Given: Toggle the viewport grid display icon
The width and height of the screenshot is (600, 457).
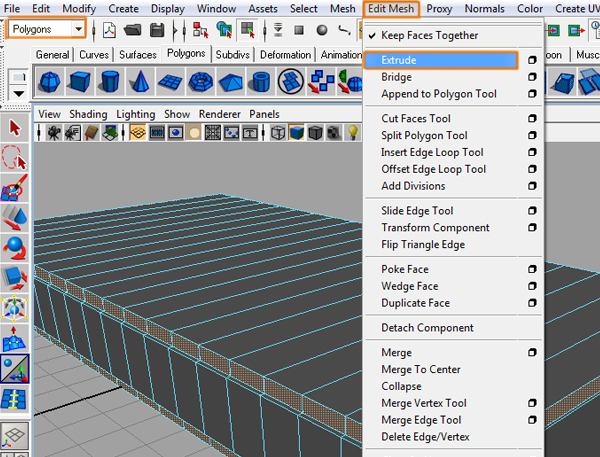Looking at the screenshot, I should pyautogui.click(x=138, y=132).
